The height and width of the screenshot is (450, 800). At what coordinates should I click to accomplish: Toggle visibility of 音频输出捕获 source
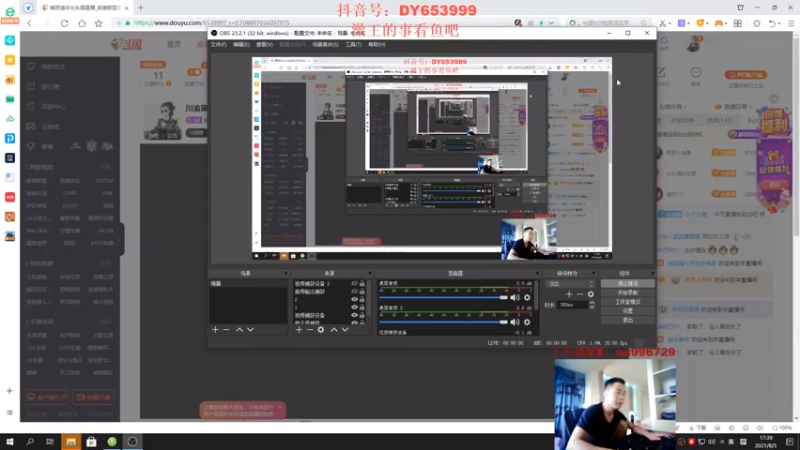coord(354,292)
